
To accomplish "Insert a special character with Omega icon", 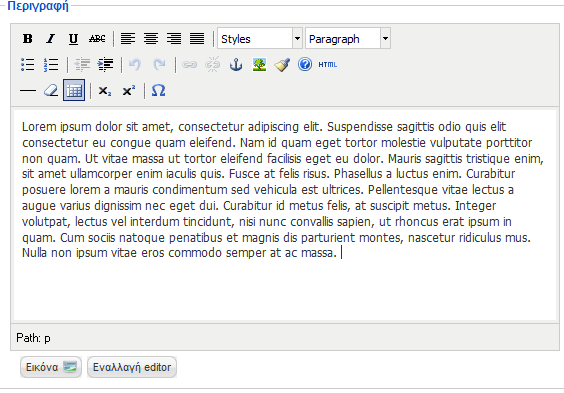I will click(x=159, y=91).
